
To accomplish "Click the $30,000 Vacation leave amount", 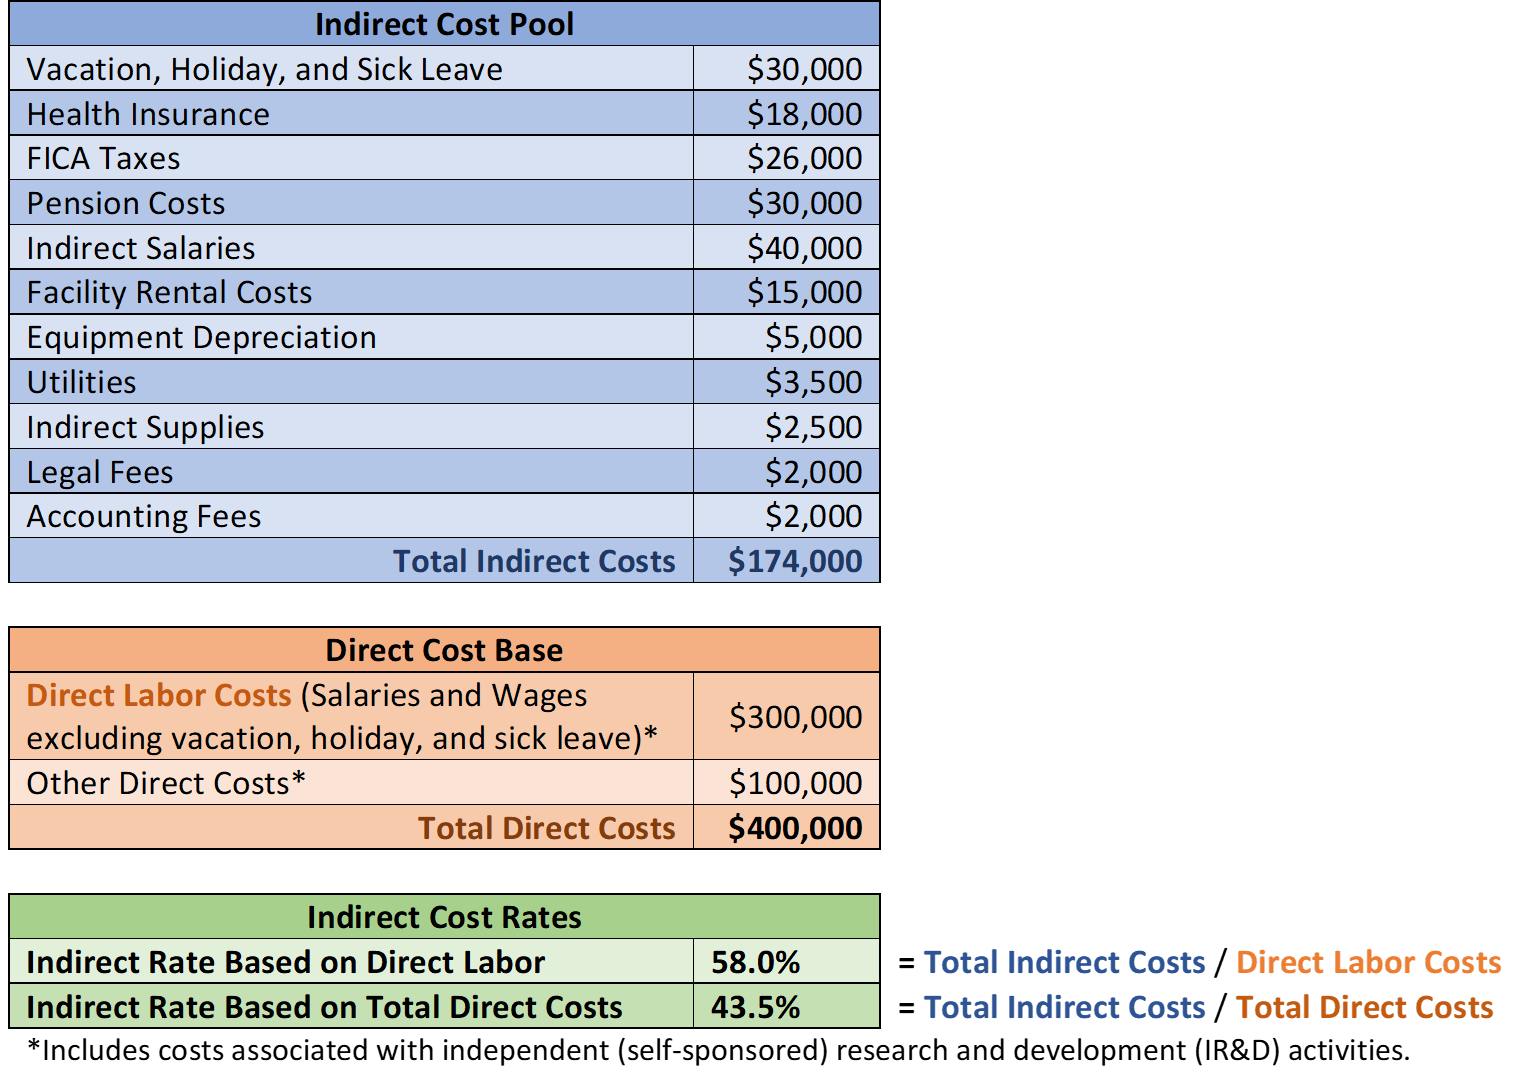I will 787,68.
